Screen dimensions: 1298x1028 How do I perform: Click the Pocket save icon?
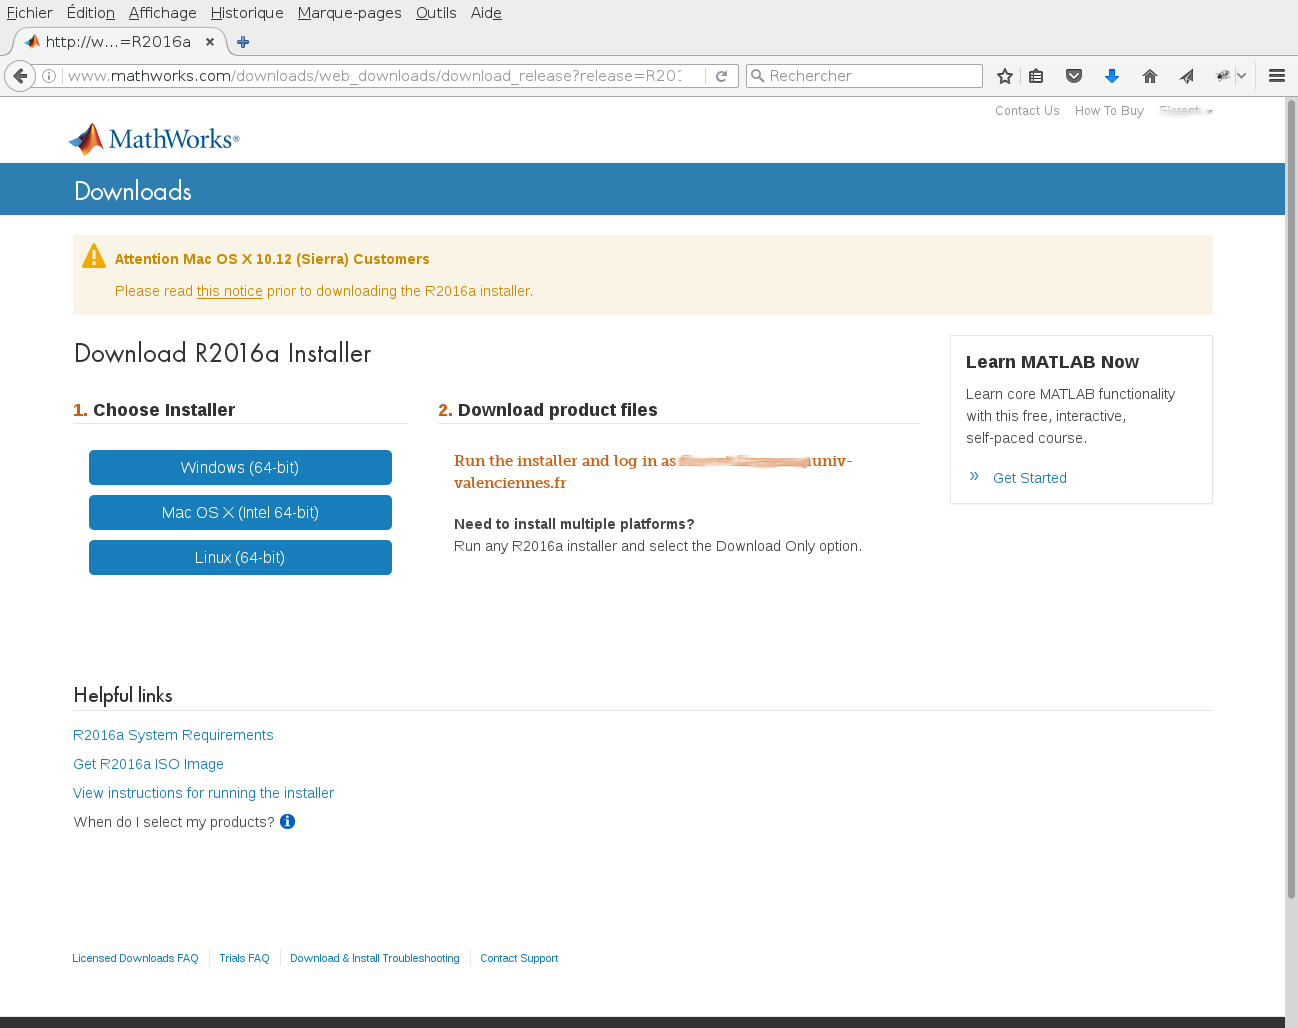1074,76
